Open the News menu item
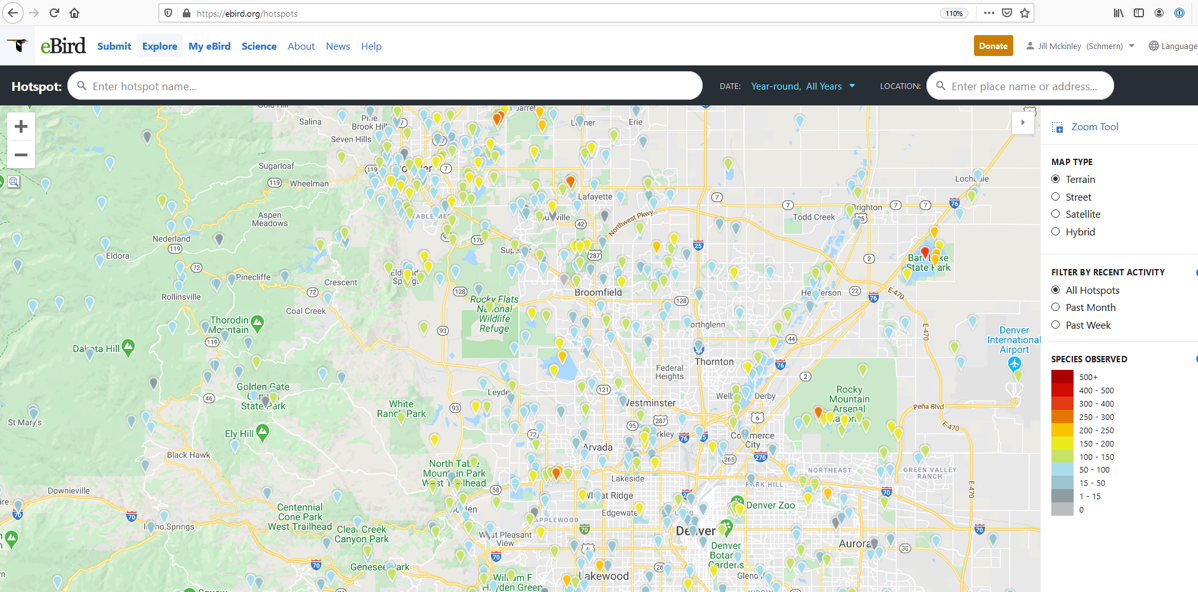This screenshot has height=592, width=1198. coord(338,46)
